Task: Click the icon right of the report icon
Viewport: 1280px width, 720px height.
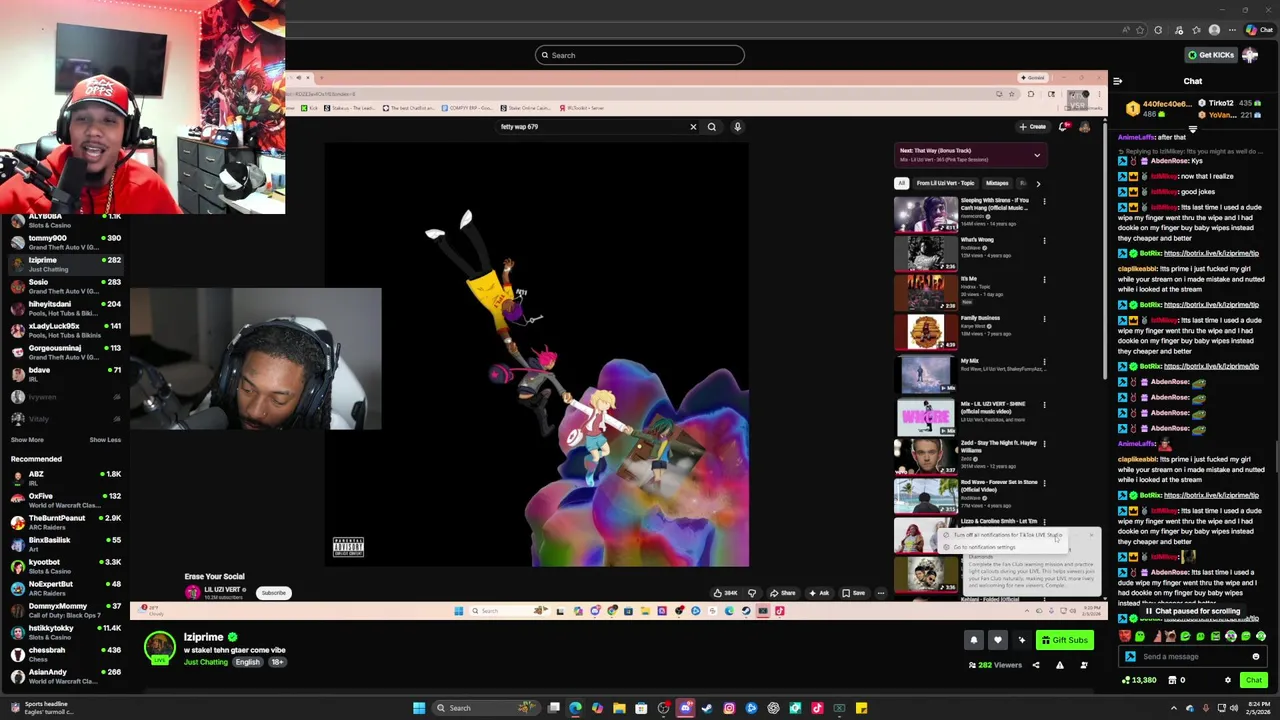Action: (x=1084, y=665)
